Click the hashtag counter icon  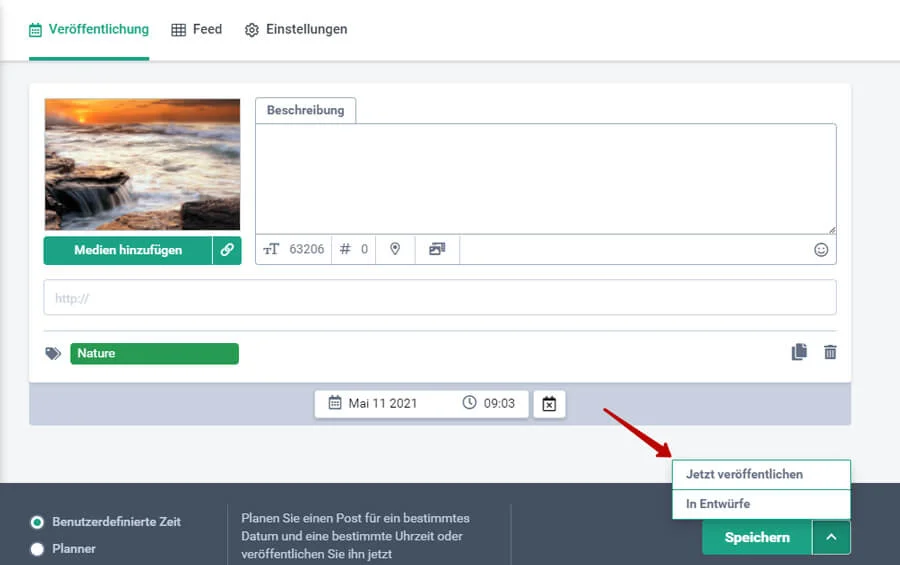pyautogui.click(x=345, y=250)
